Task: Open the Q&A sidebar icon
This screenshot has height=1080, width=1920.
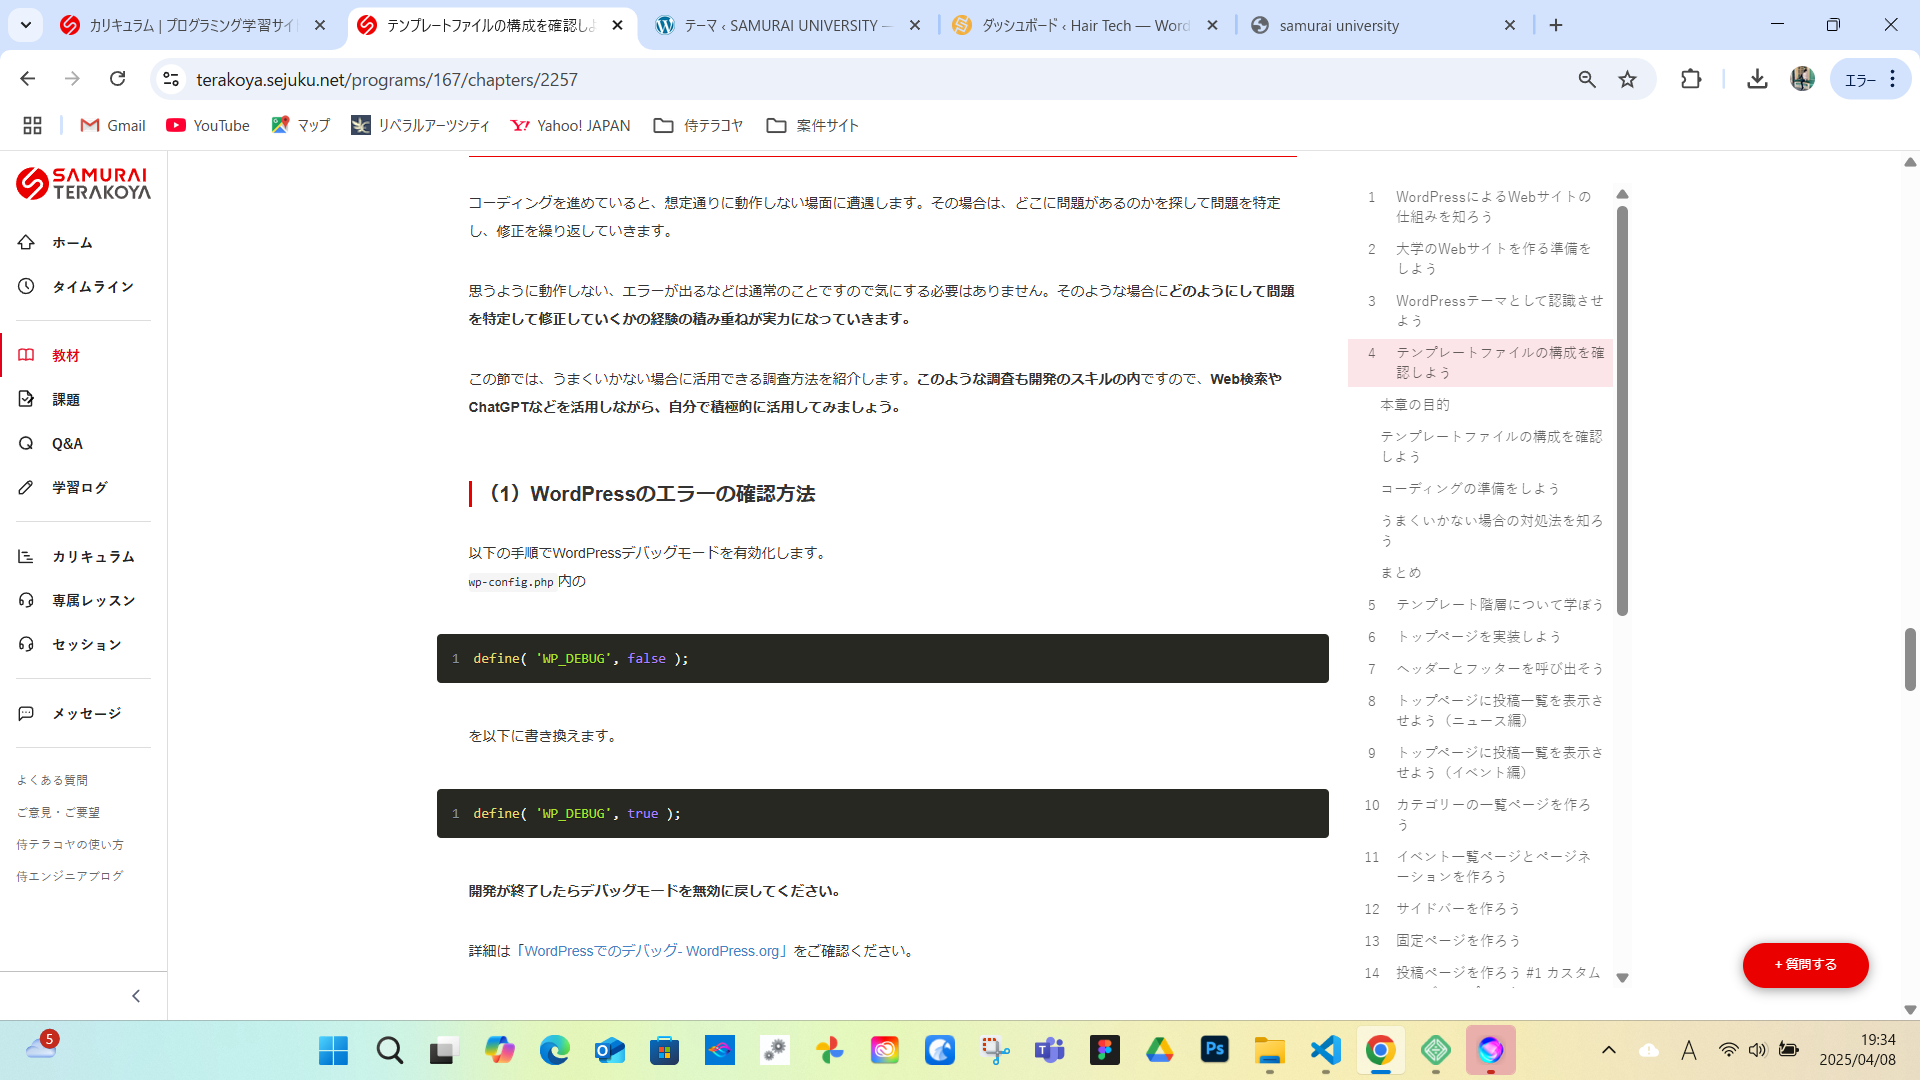Action: (26, 443)
